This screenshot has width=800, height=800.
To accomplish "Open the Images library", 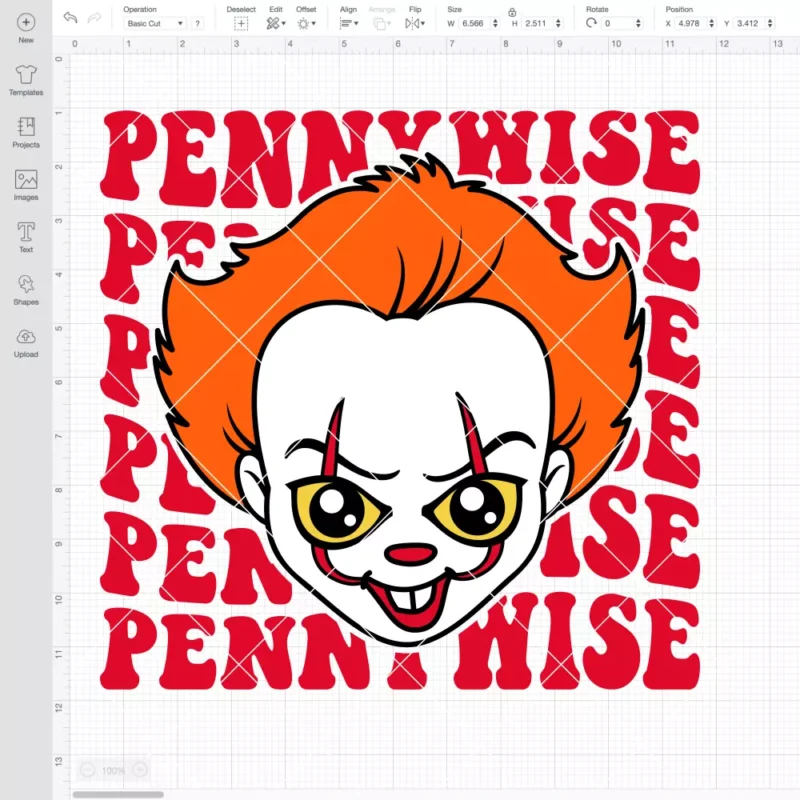I will 26,185.
